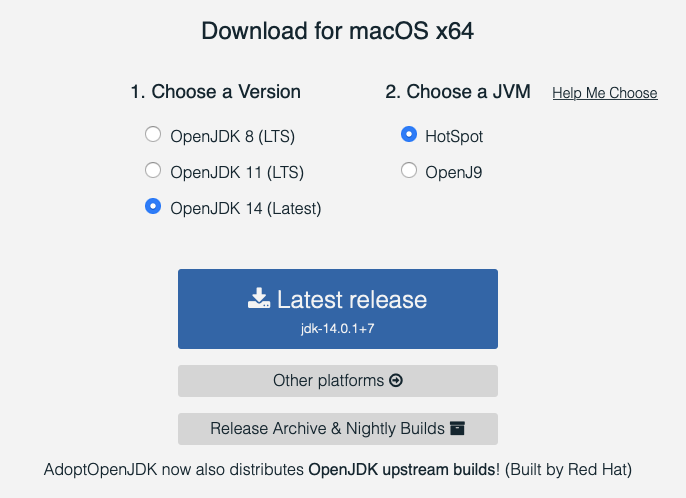
Task: Click the OpenJDK 14 (Latest) label text
Action: click(245, 208)
